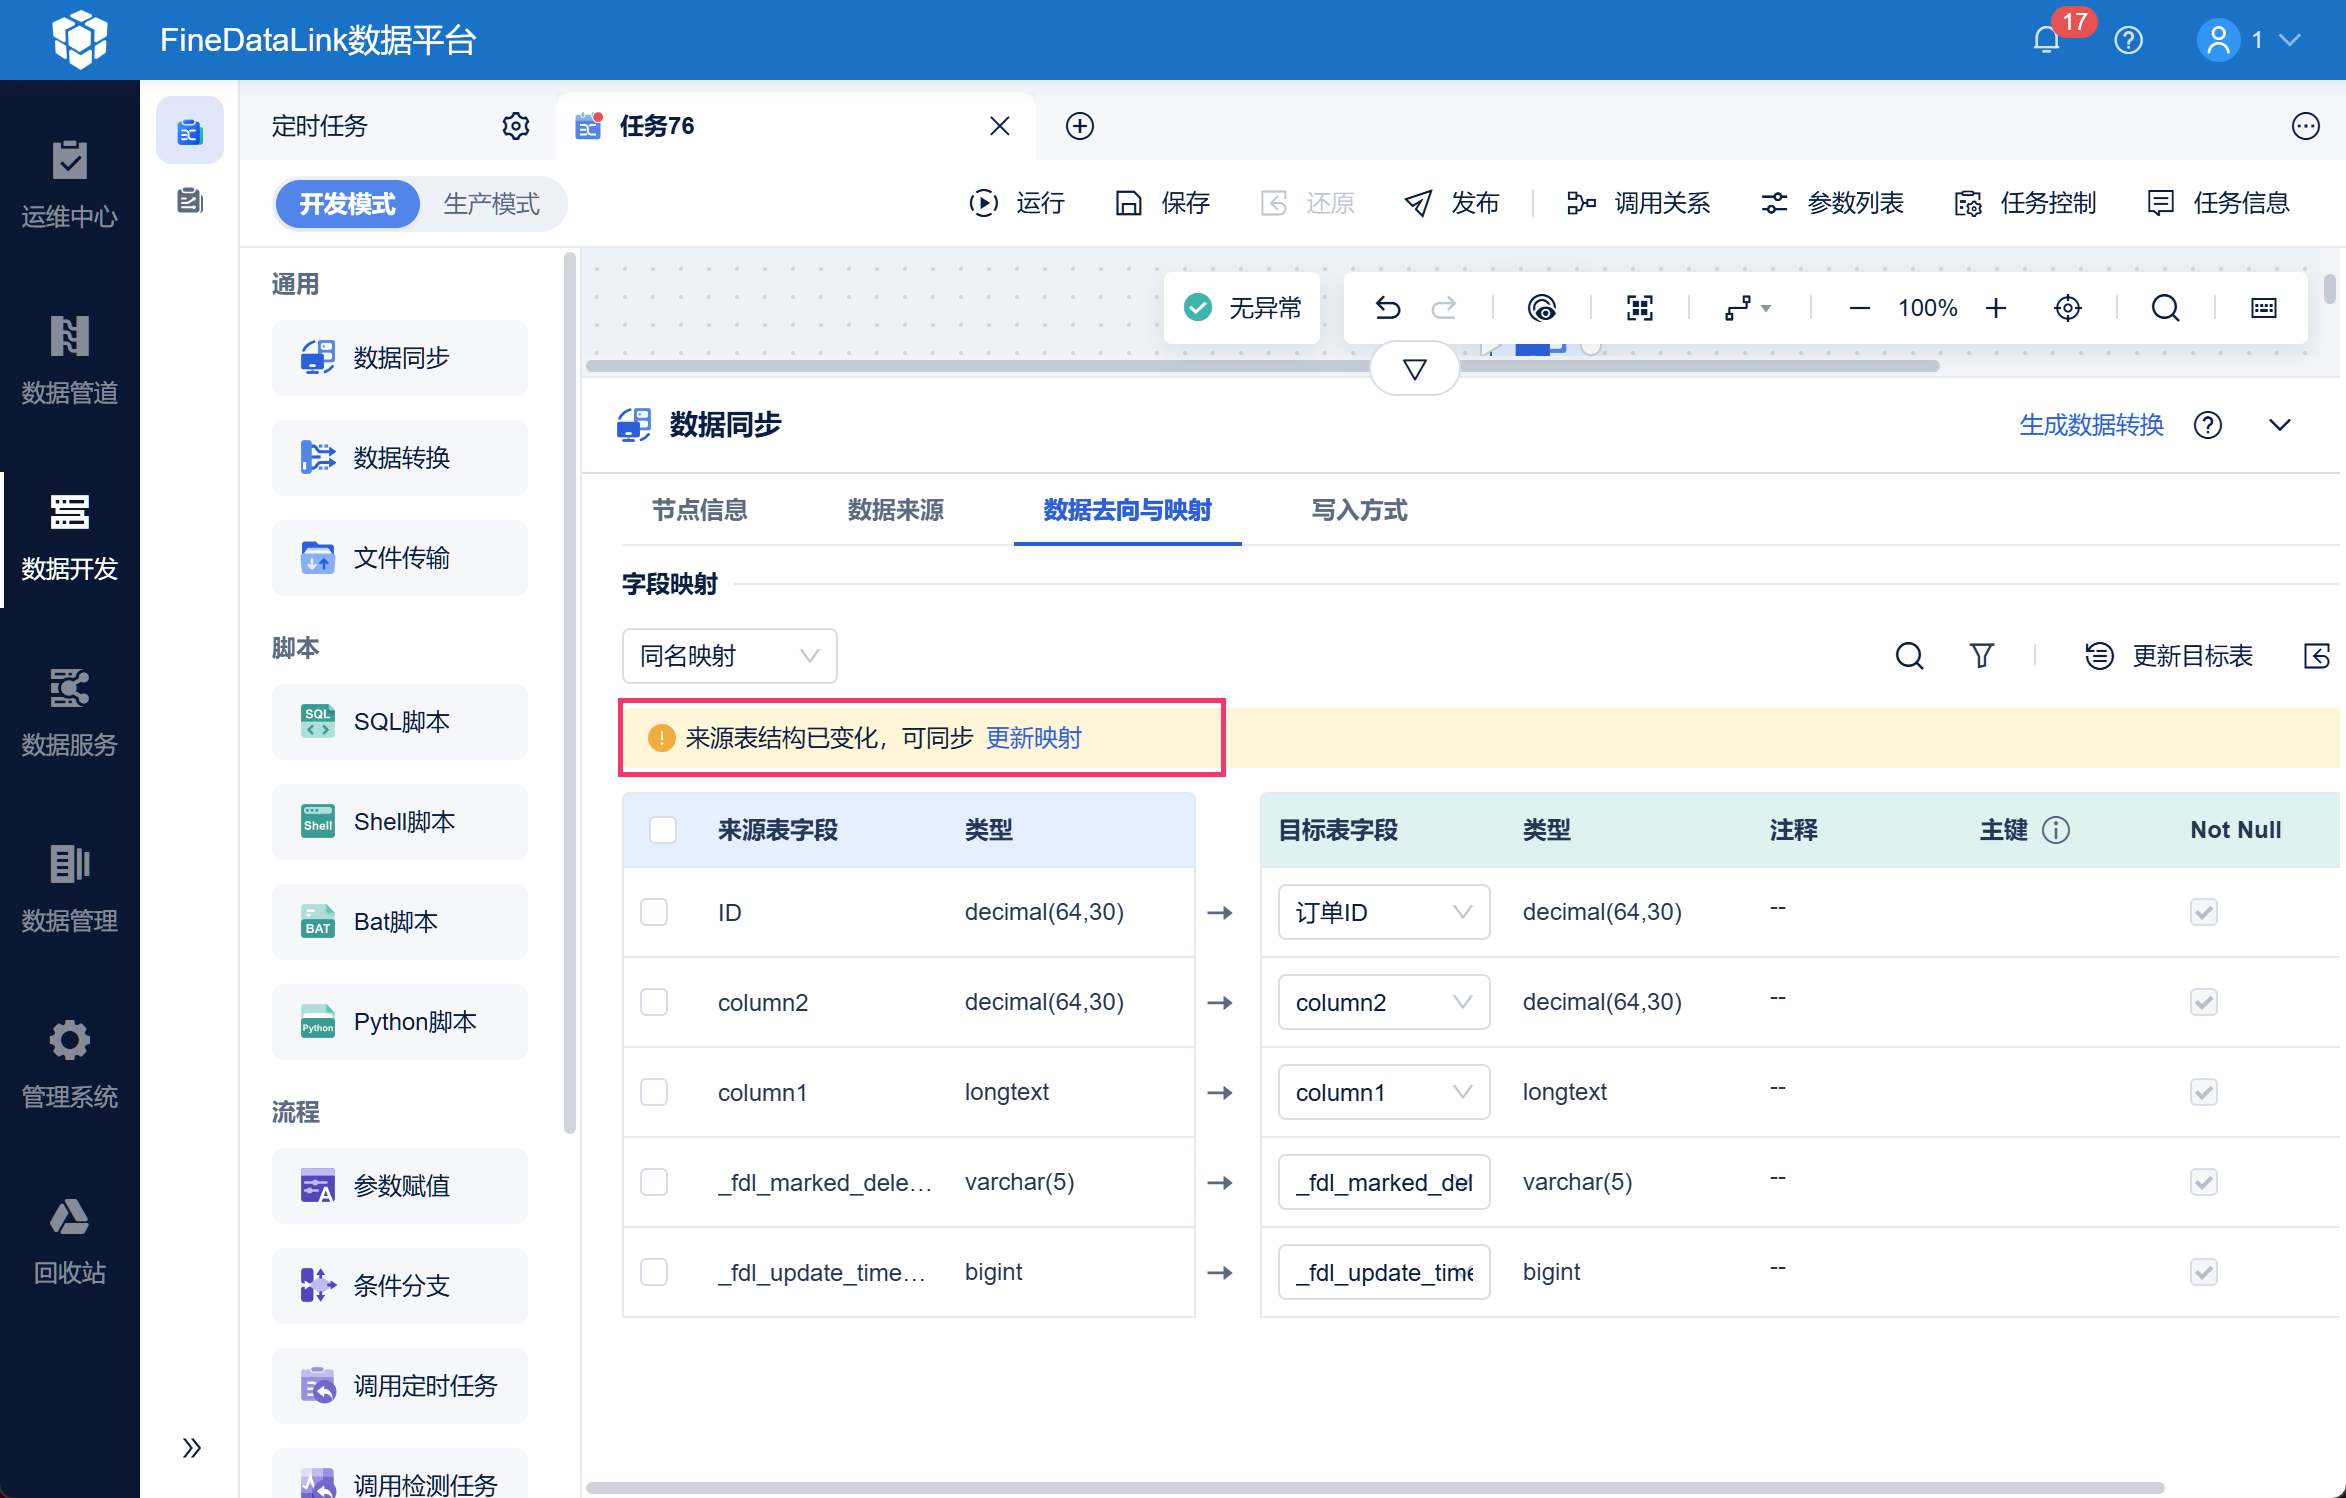Undo the last canvas action
Screen dimensions: 2346x1498
[1387, 308]
